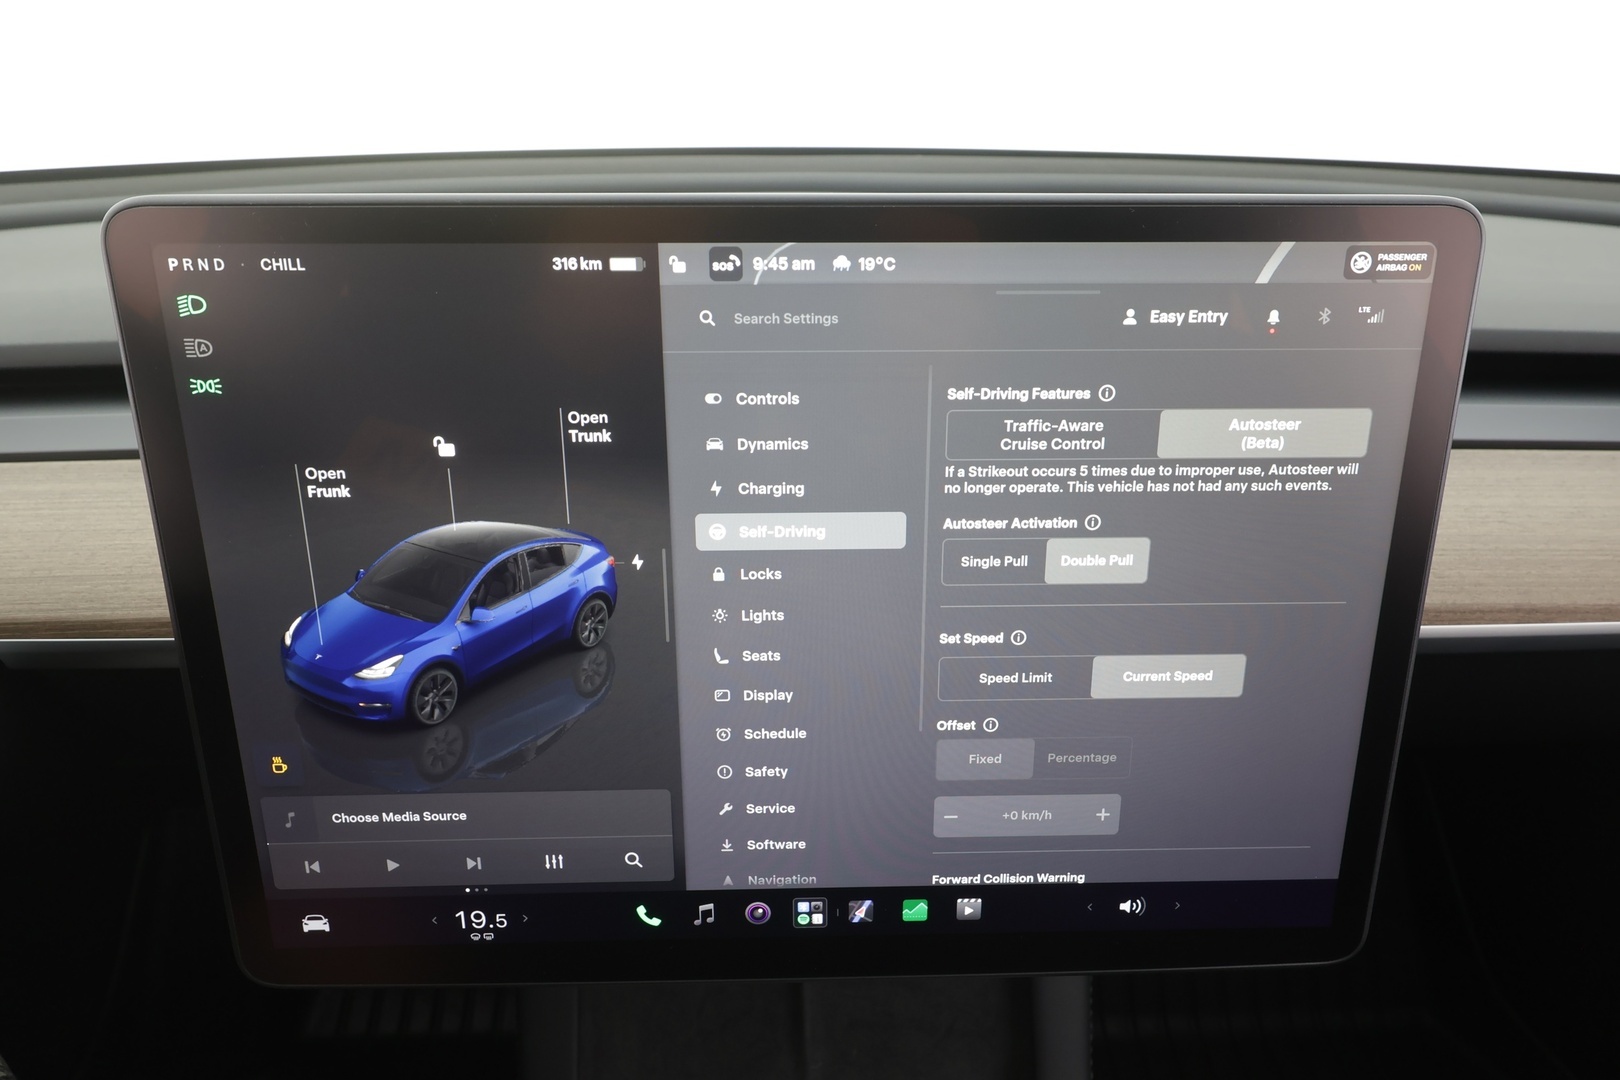This screenshot has height=1080, width=1620.
Task: Open Bluetooth settings icon
Action: 1324,316
